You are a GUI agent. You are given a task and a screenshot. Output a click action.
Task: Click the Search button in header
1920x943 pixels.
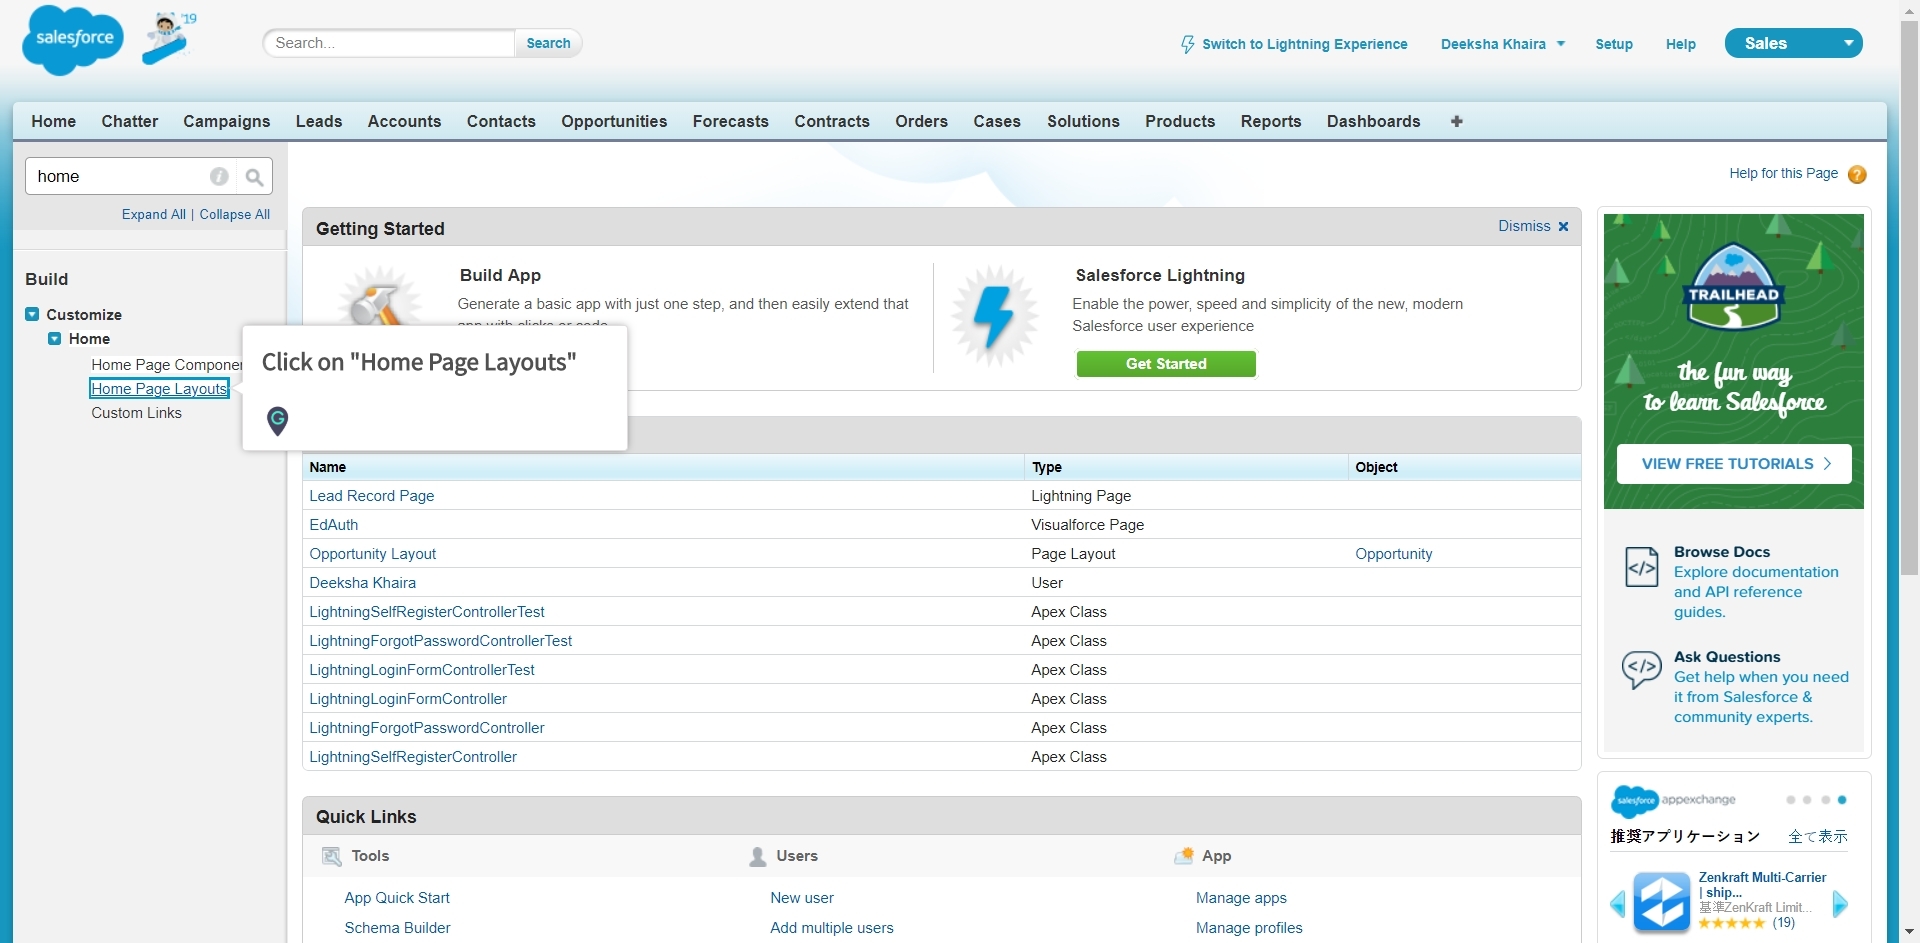point(548,43)
